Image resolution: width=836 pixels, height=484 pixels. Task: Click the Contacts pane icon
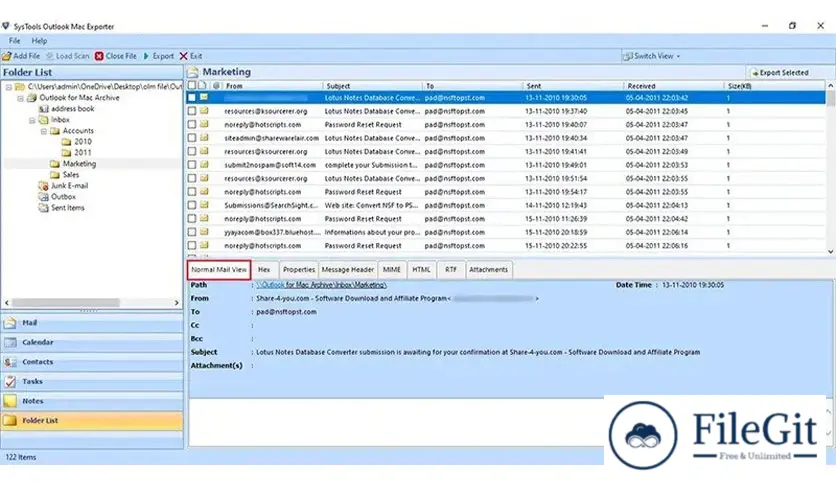[x=10, y=362]
